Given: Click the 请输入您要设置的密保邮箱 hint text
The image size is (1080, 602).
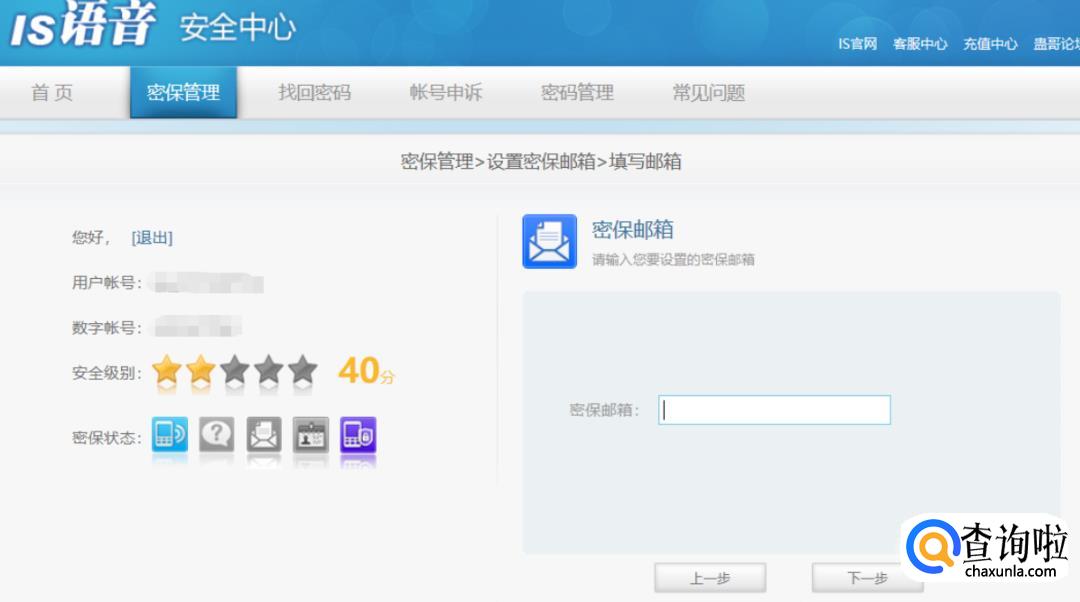Looking at the screenshot, I should click(x=673, y=260).
